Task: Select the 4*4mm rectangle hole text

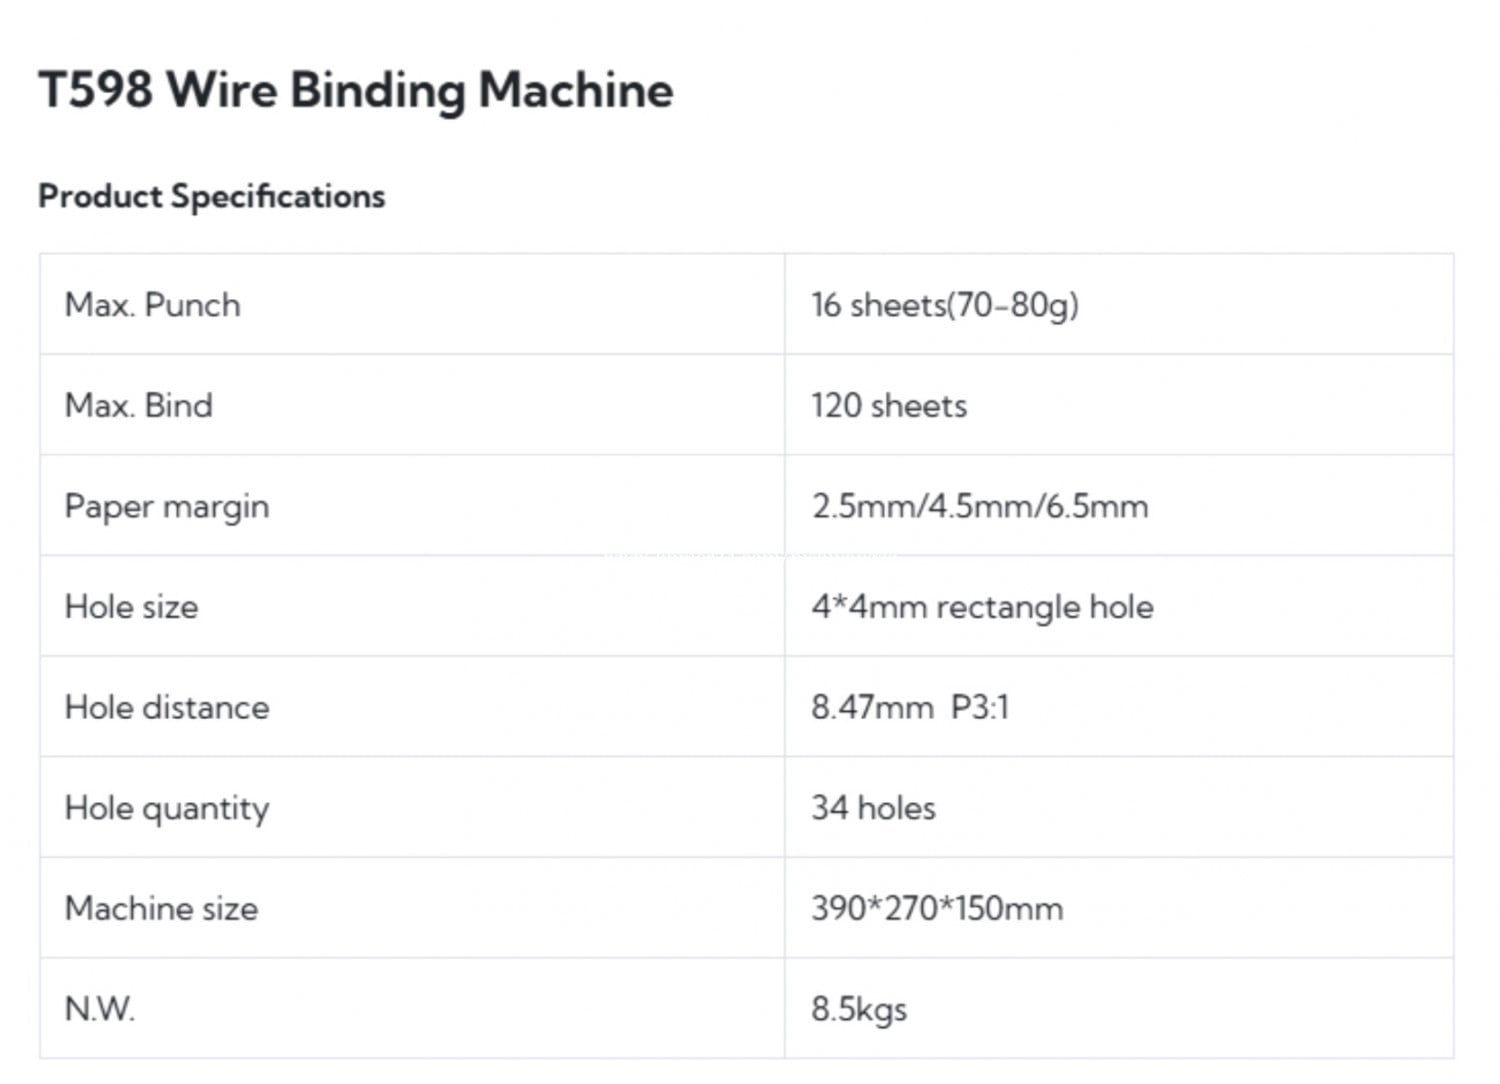Action: [x=981, y=607]
